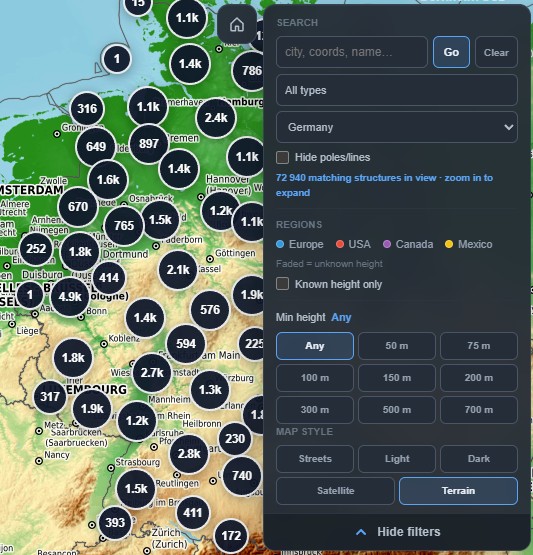
Task: Click the purple Canada region dot
Action: tap(387, 244)
